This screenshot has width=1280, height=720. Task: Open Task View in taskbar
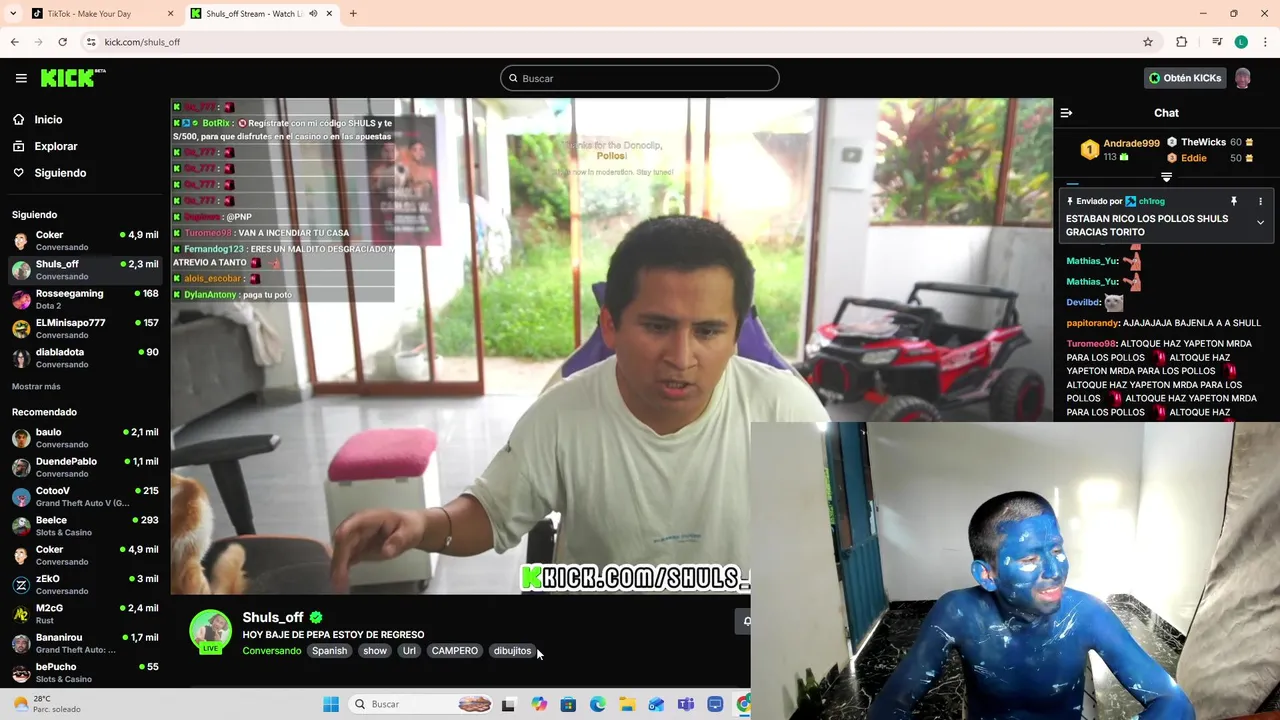pyautogui.click(x=508, y=704)
